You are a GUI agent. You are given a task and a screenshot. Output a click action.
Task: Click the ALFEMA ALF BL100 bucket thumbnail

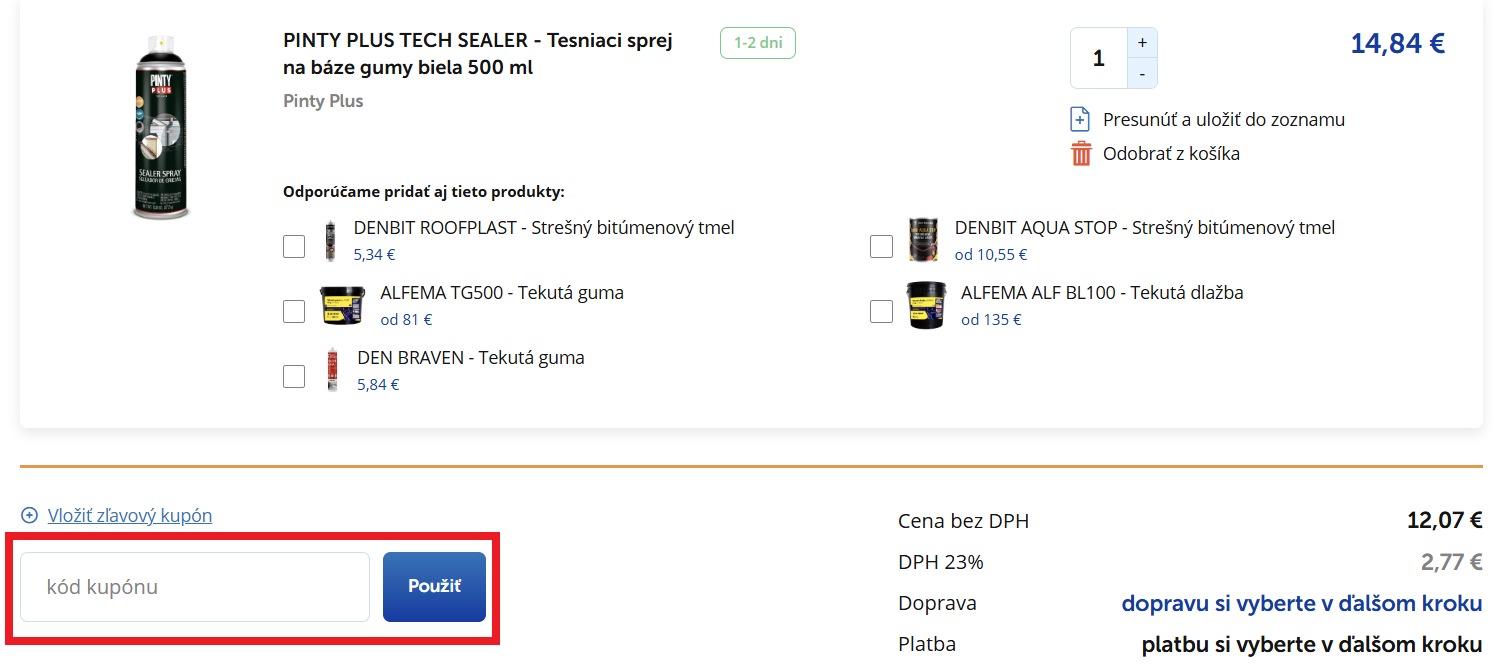point(926,306)
